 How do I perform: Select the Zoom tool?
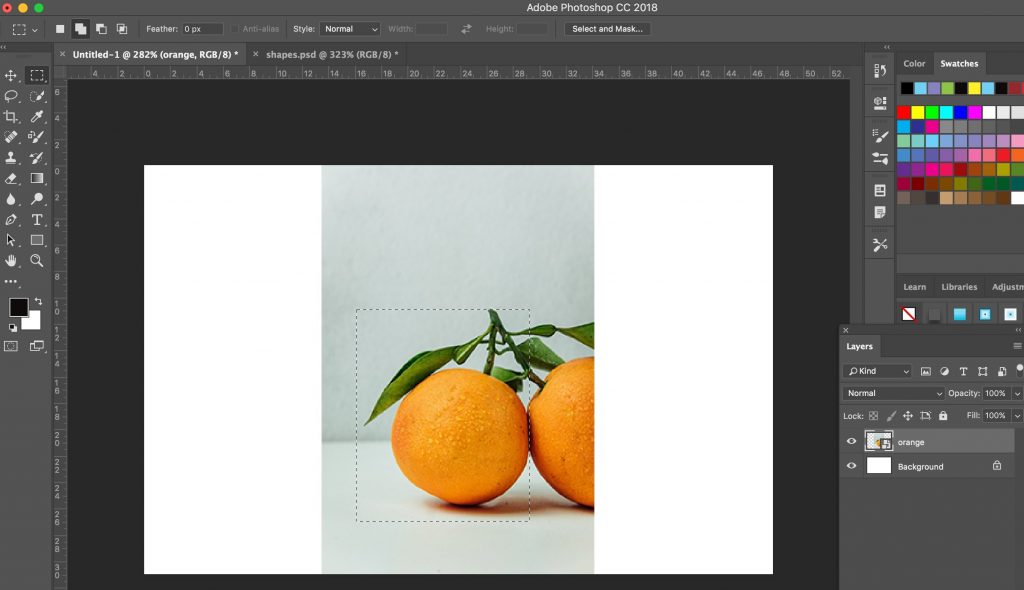[36, 260]
